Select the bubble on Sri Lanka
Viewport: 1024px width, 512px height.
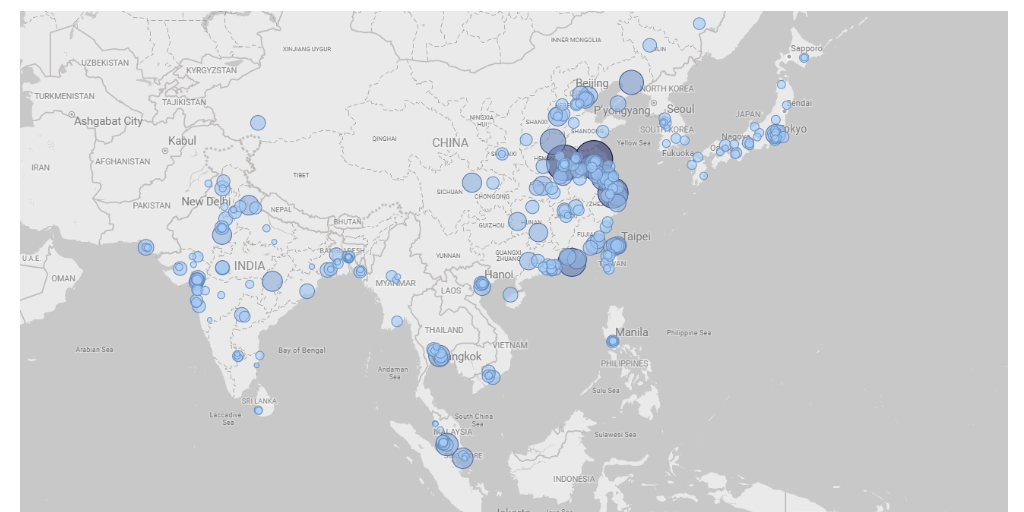(259, 410)
